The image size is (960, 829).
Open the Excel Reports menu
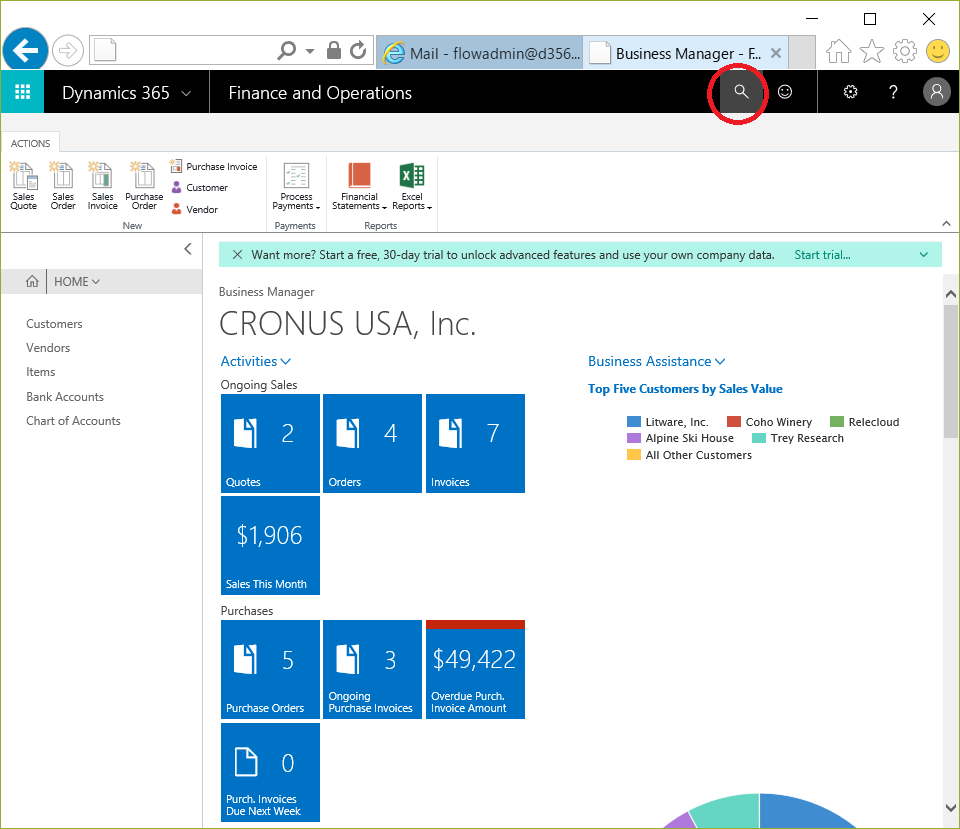click(412, 186)
